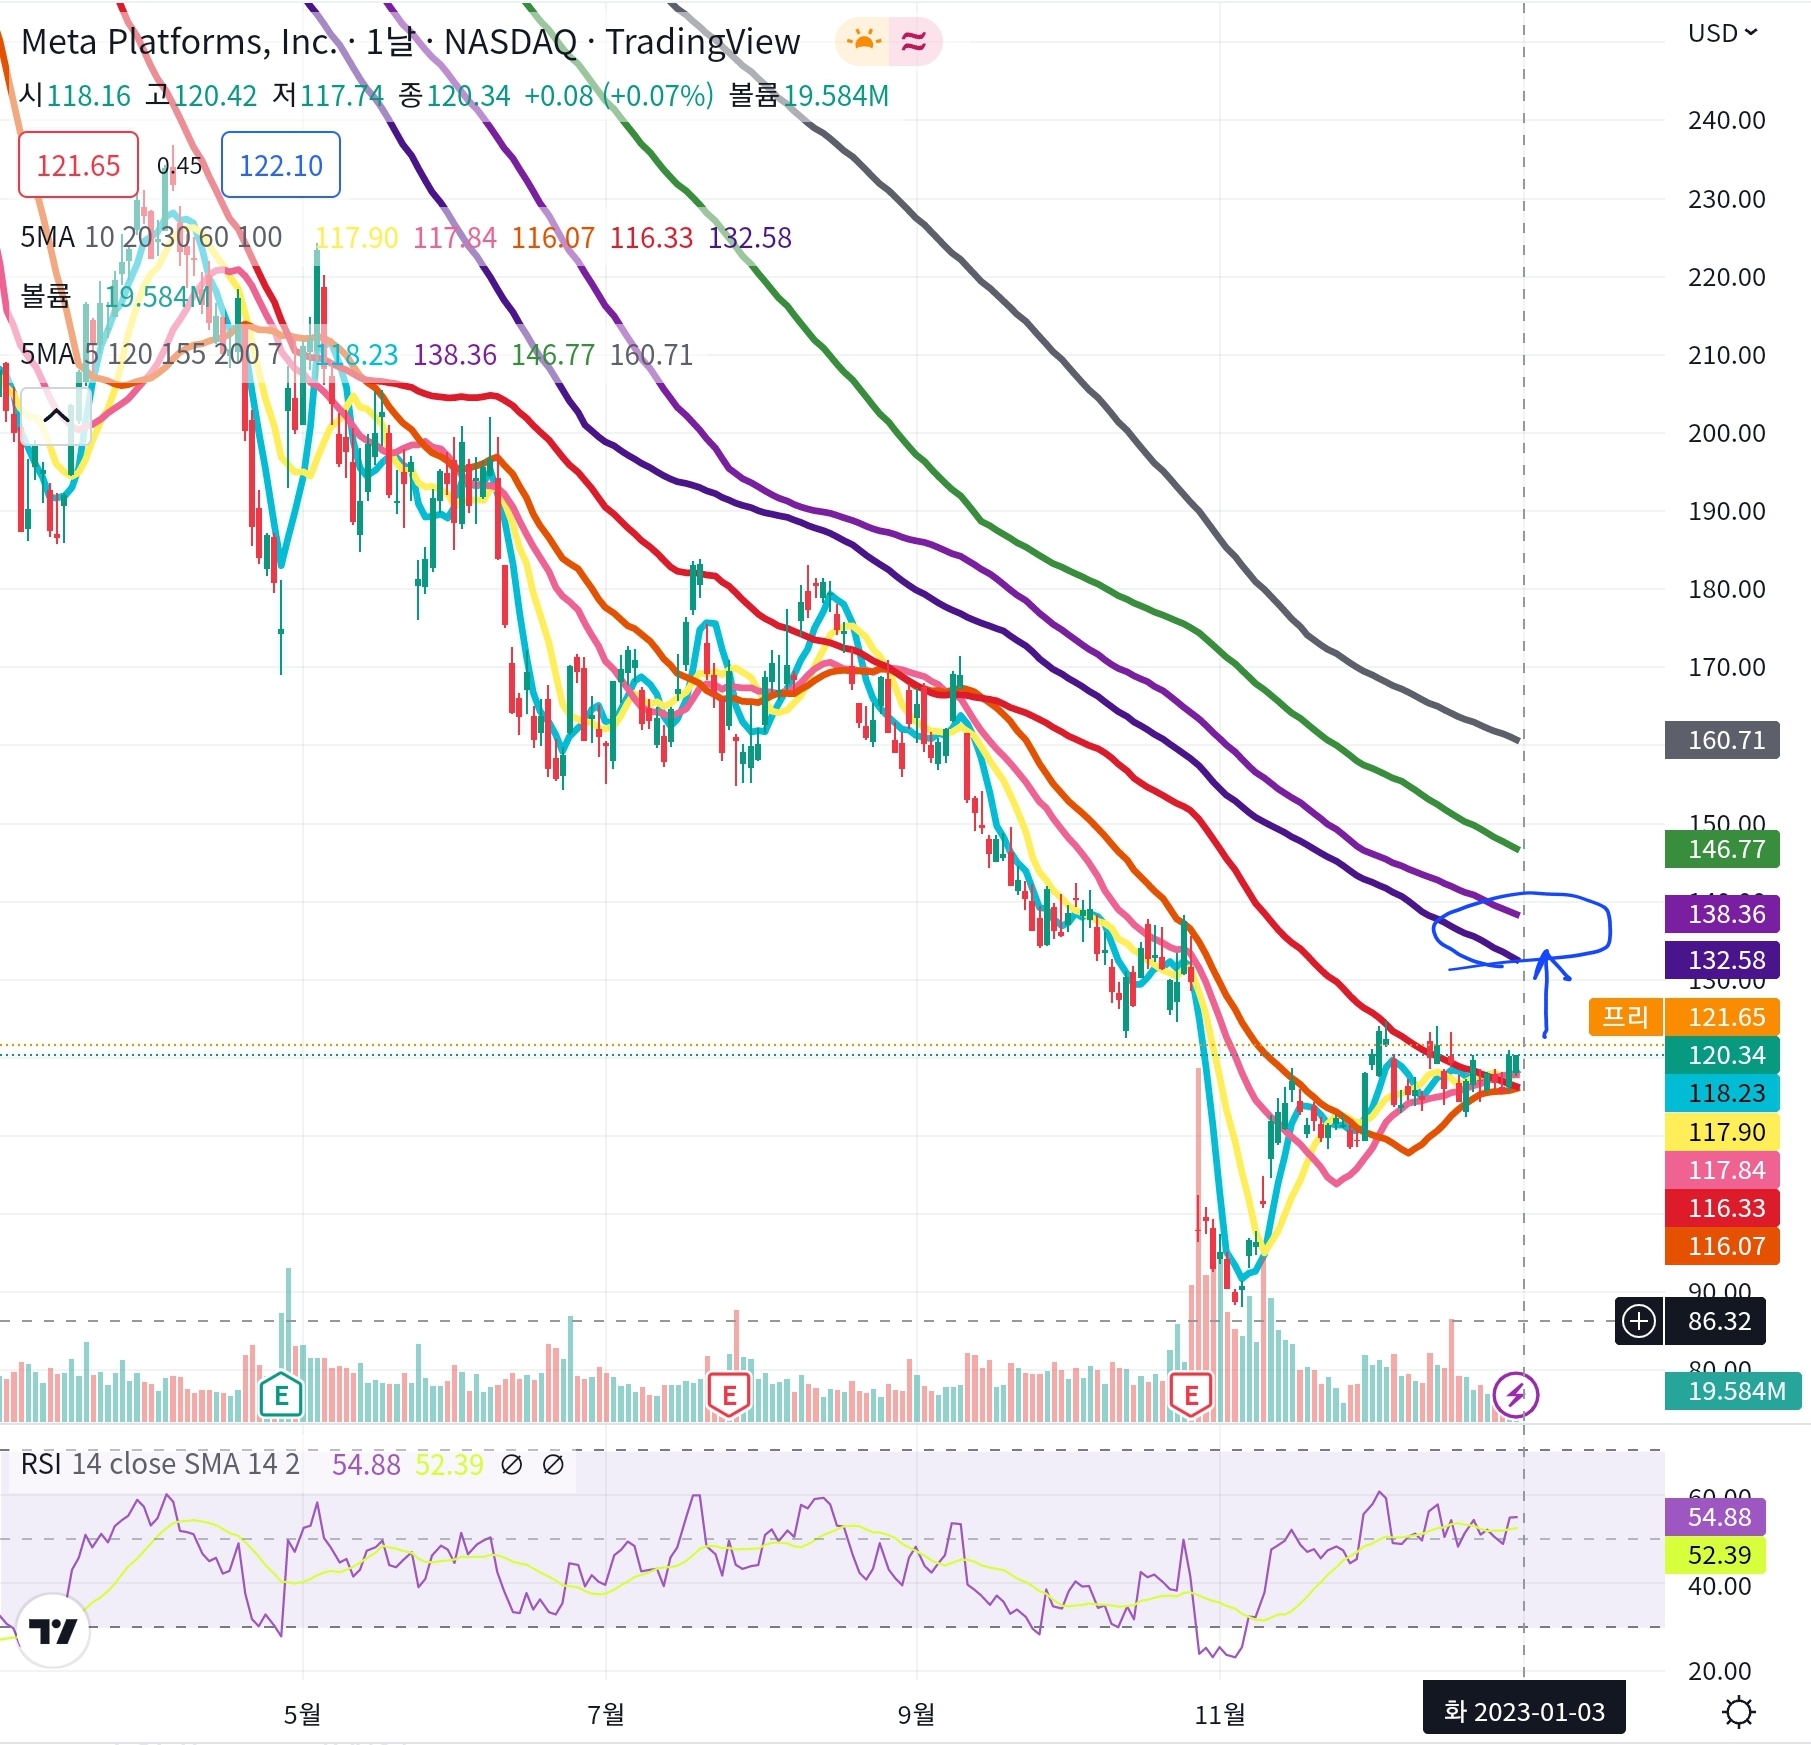
Task: Click the 138.36 purple price label
Action: (1723, 914)
